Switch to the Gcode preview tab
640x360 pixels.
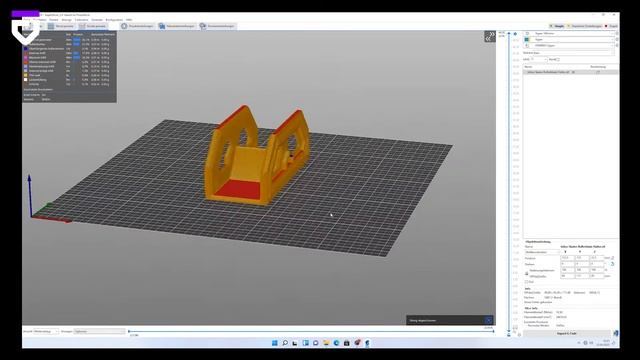click(93, 26)
